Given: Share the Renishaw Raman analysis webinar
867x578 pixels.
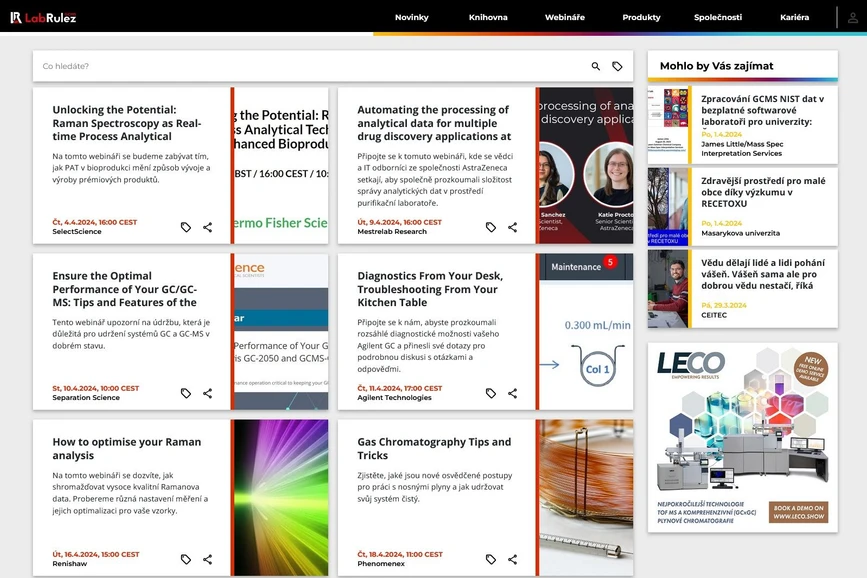Looking at the screenshot, I should pos(207,559).
